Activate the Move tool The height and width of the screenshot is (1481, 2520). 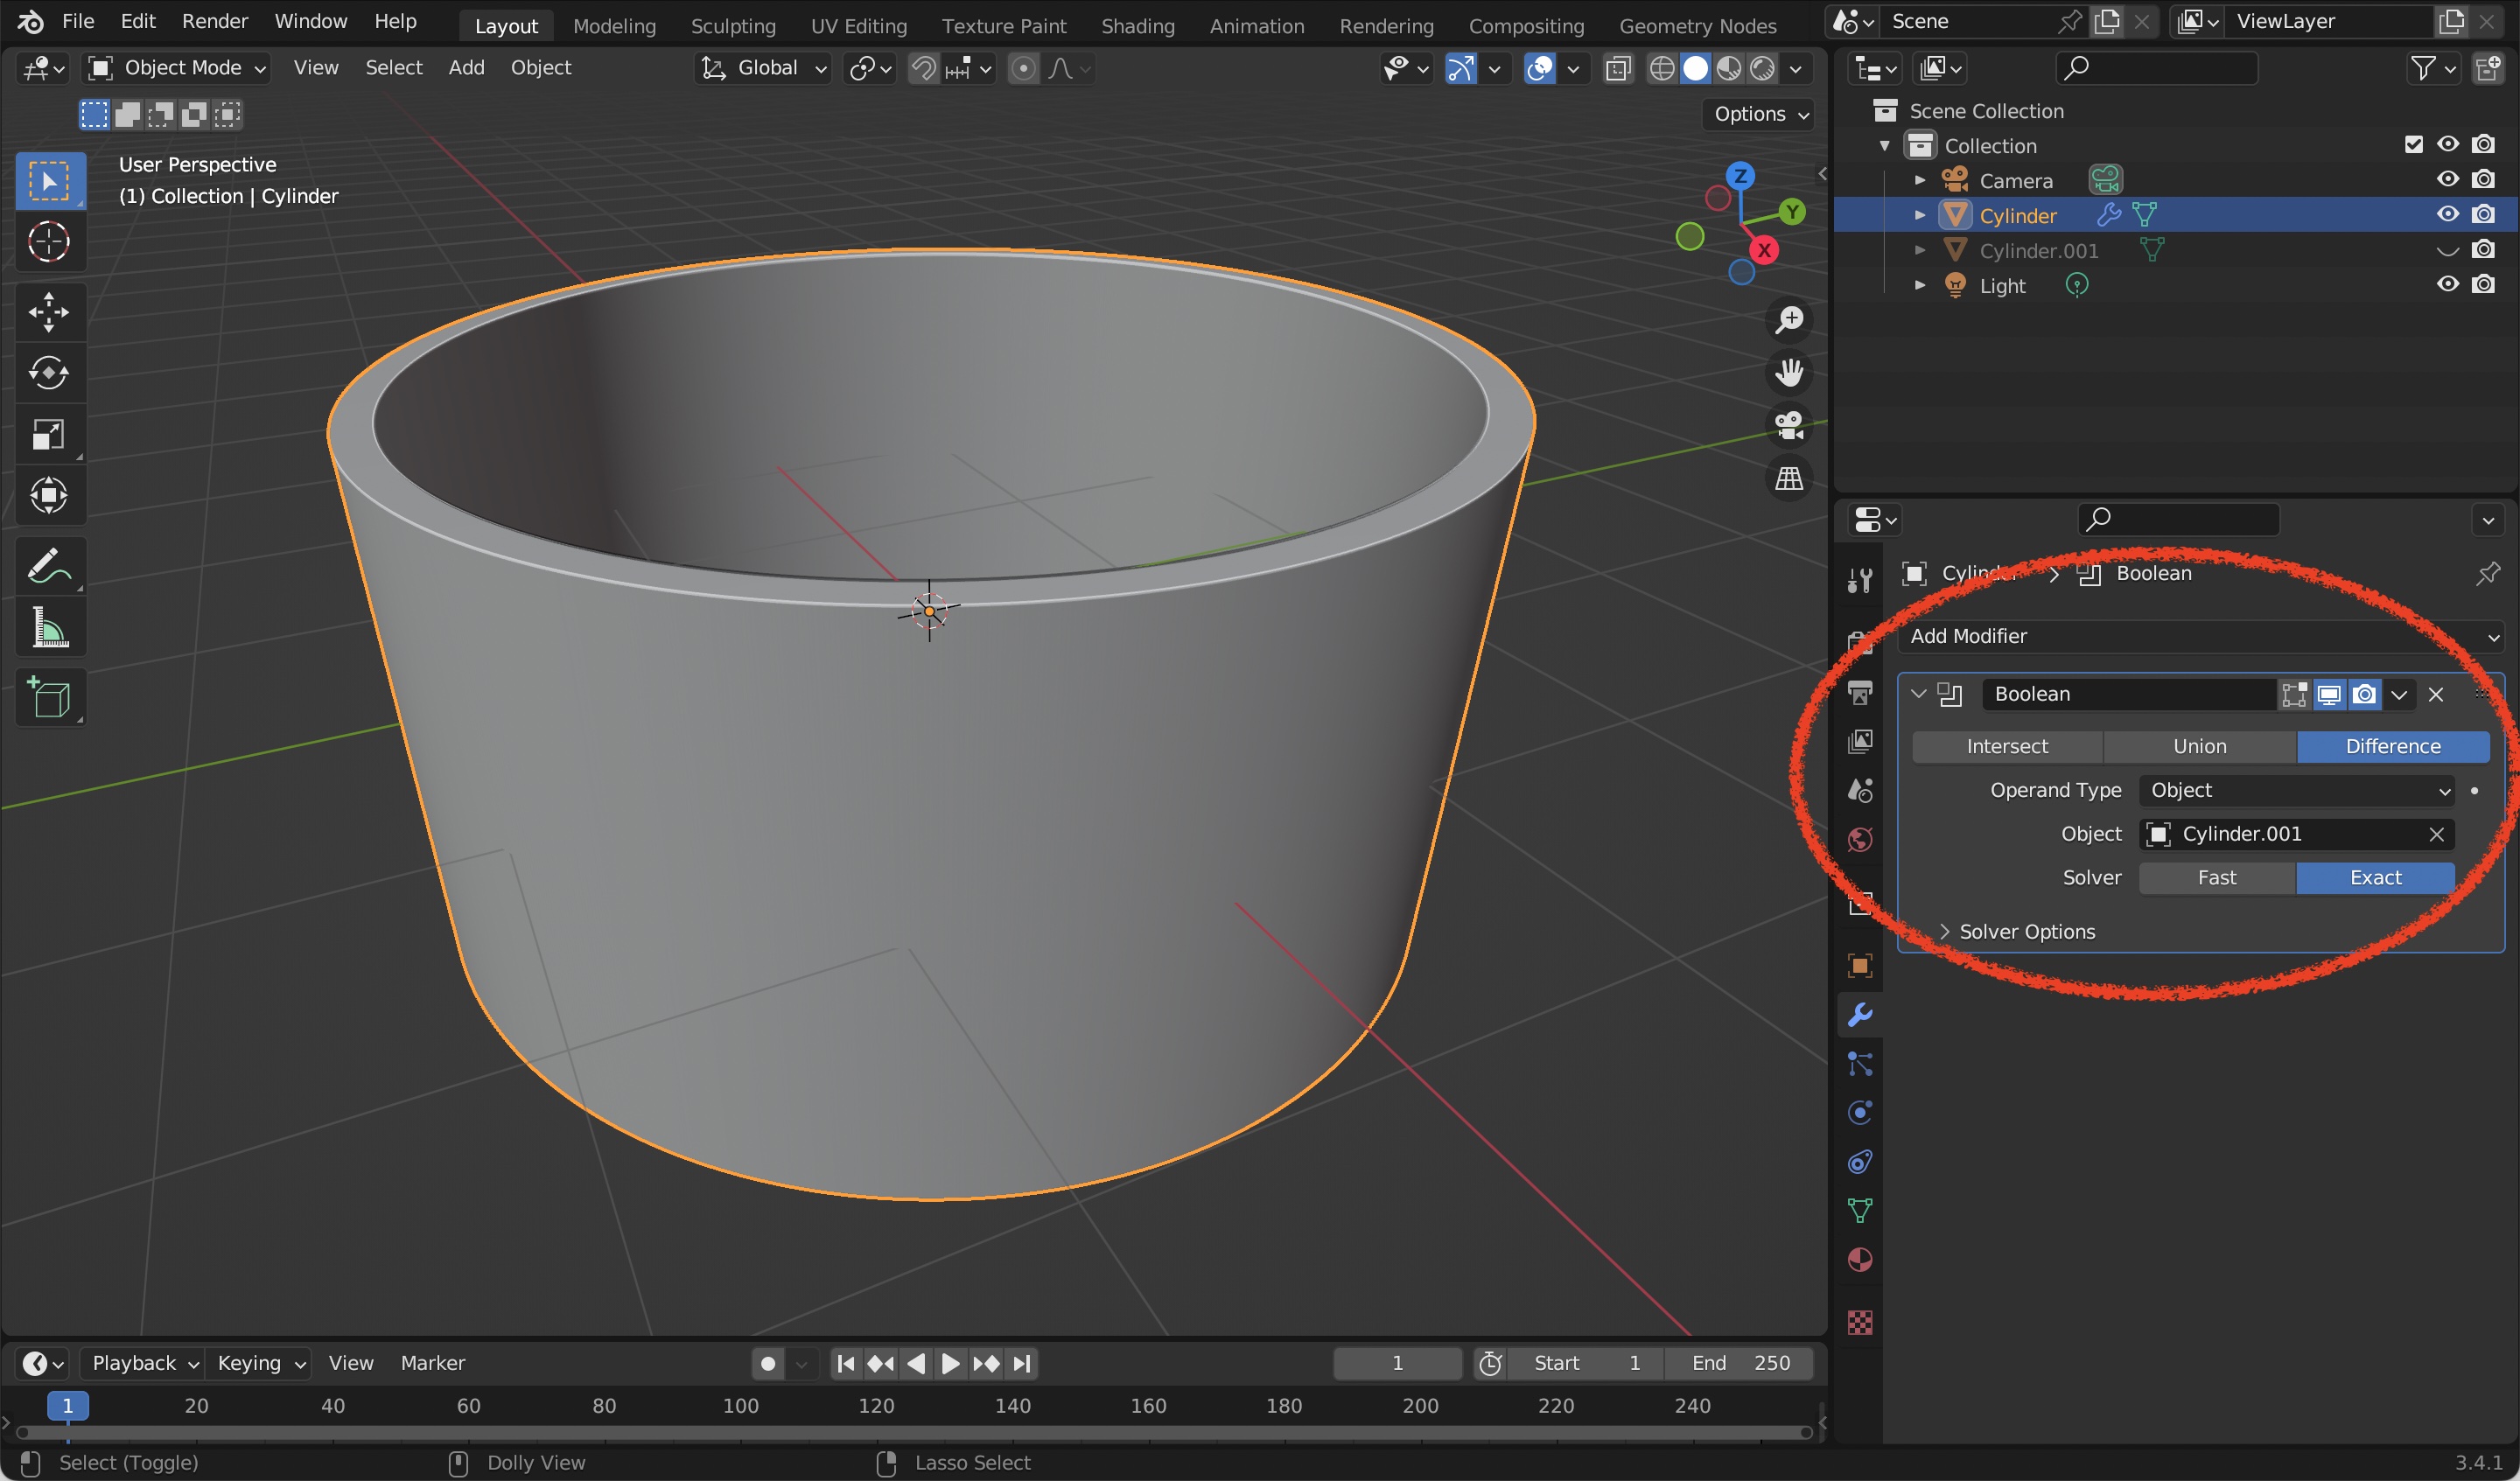(49, 312)
